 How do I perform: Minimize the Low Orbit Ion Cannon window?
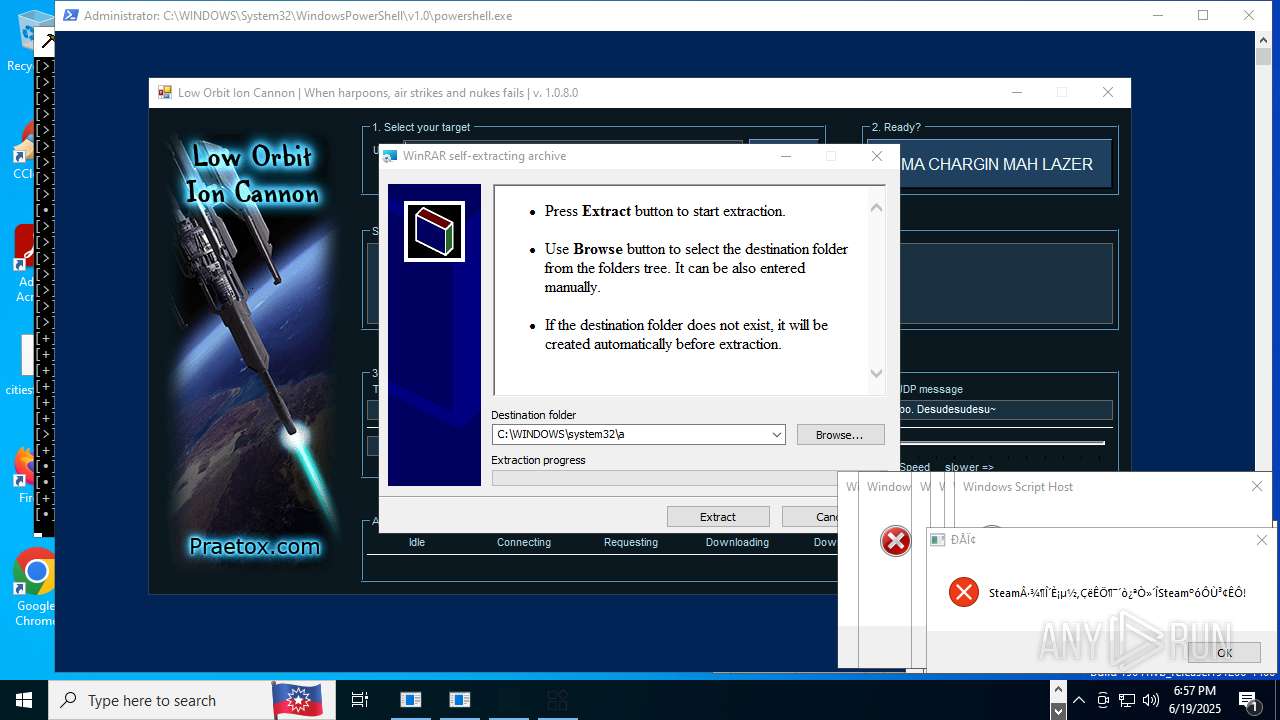coord(1017,93)
